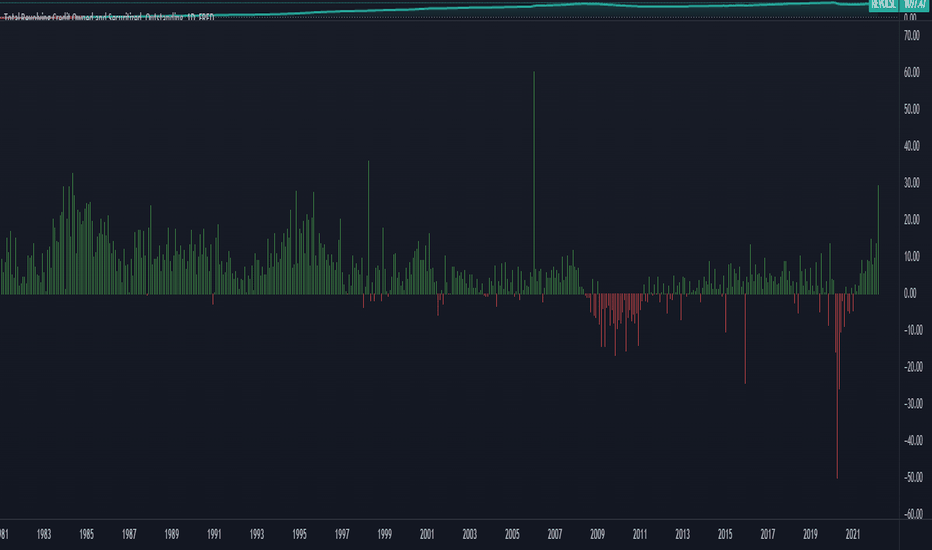Click the rightmost tall green bar
This screenshot has width=932, height=550.
879,240
